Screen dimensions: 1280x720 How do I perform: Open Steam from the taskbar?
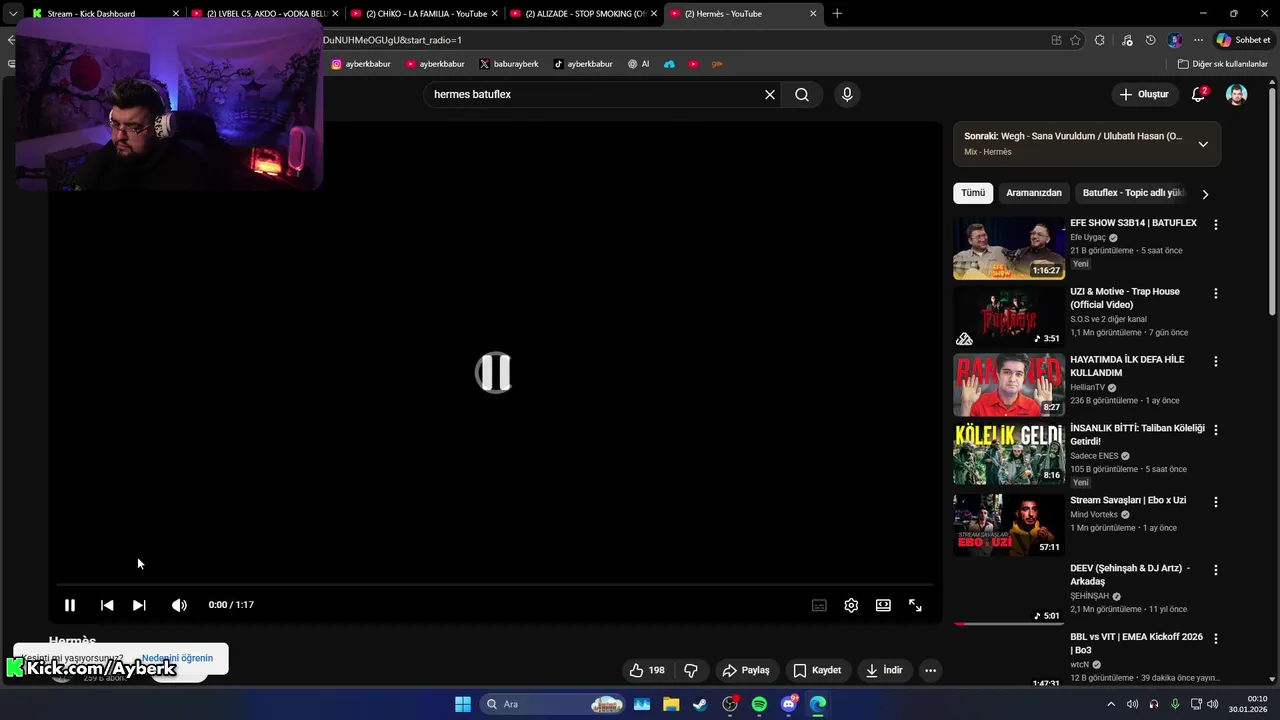[700, 704]
